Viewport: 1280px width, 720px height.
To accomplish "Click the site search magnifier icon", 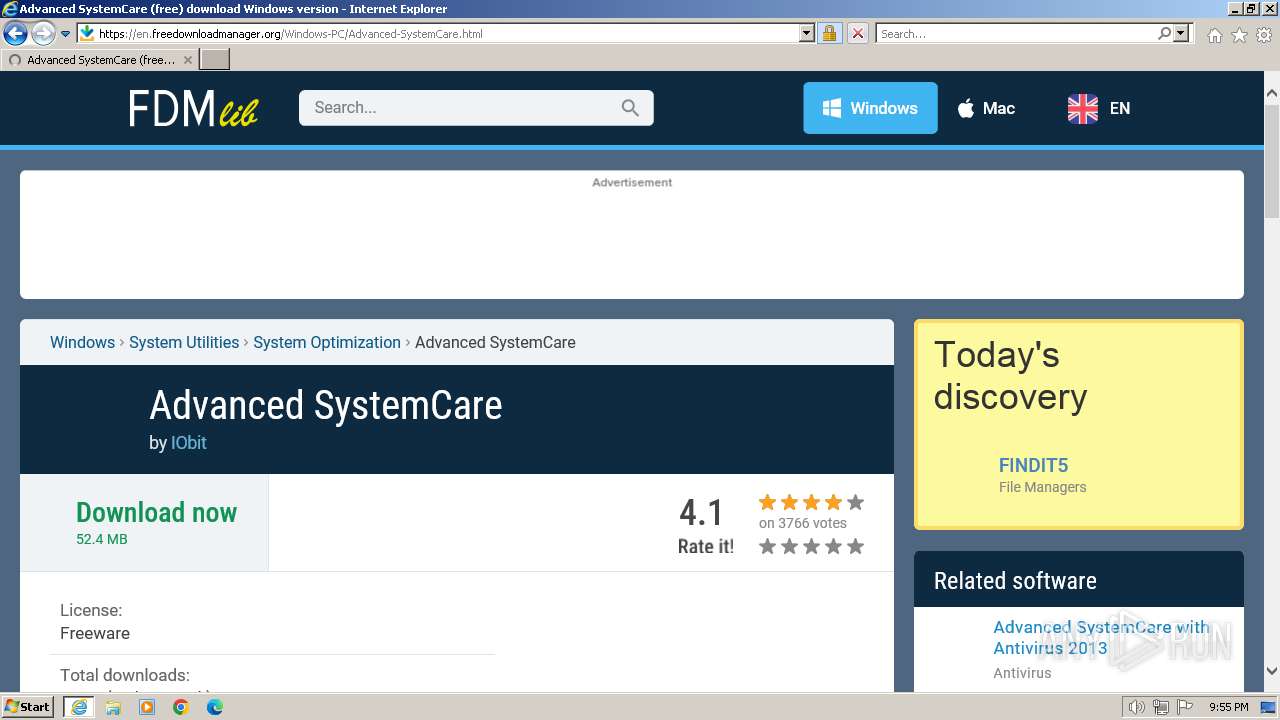I will (630, 108).
